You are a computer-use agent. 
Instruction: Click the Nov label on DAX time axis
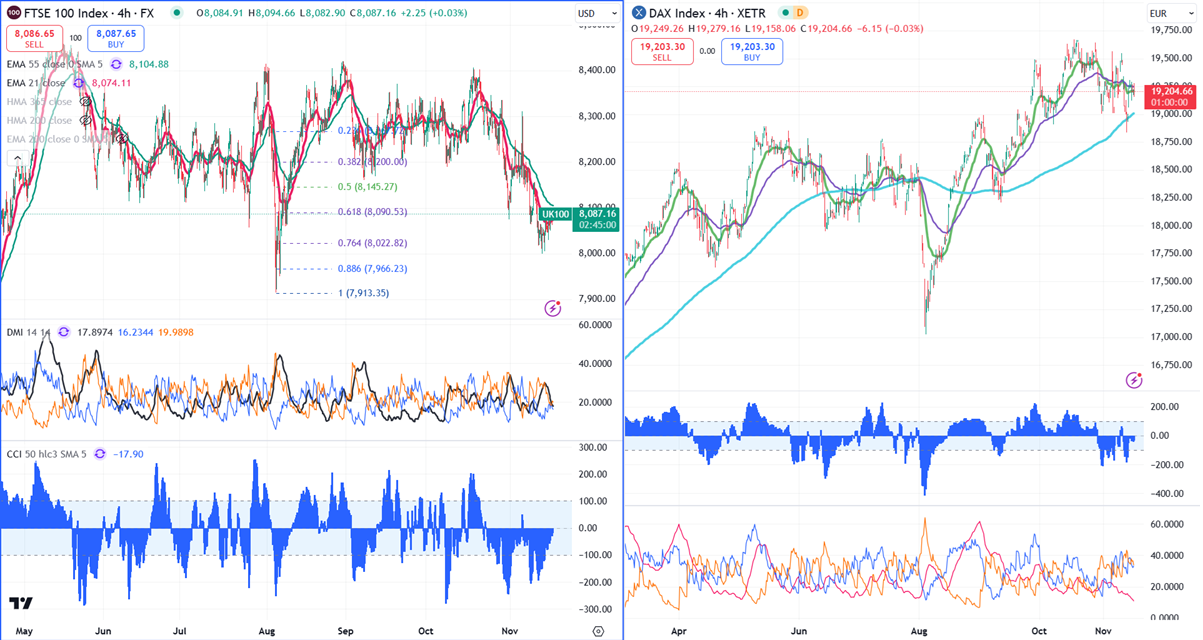[x=1104, y=630]
